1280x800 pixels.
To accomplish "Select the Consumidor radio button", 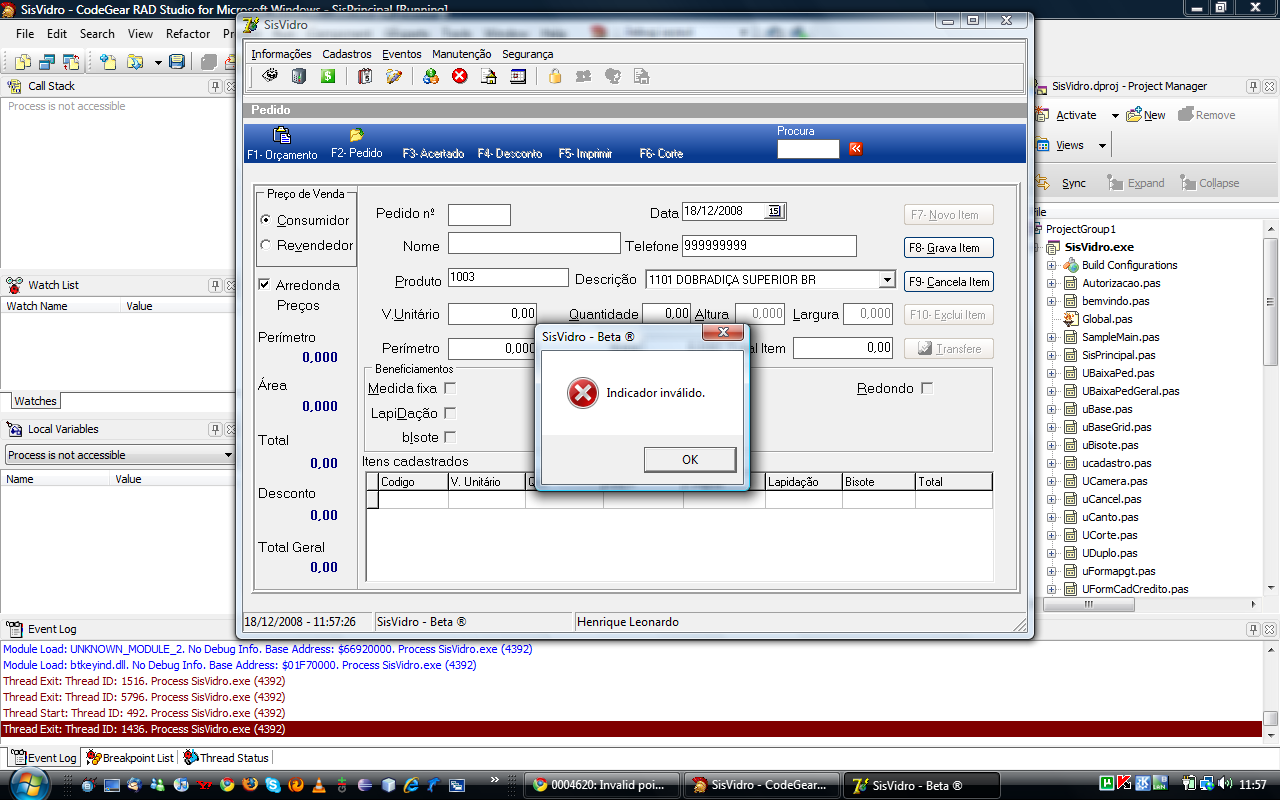I will [265, 220].
